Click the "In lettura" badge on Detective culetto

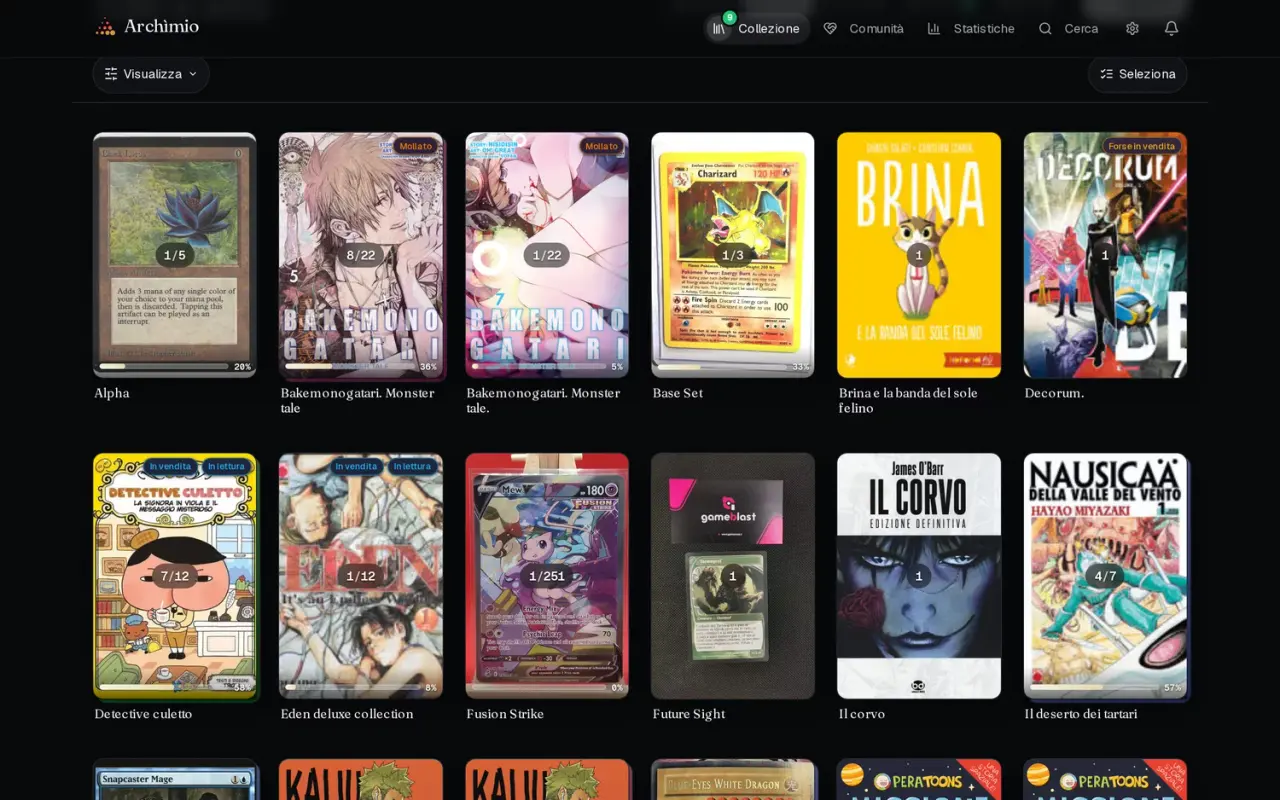point(226,466)
